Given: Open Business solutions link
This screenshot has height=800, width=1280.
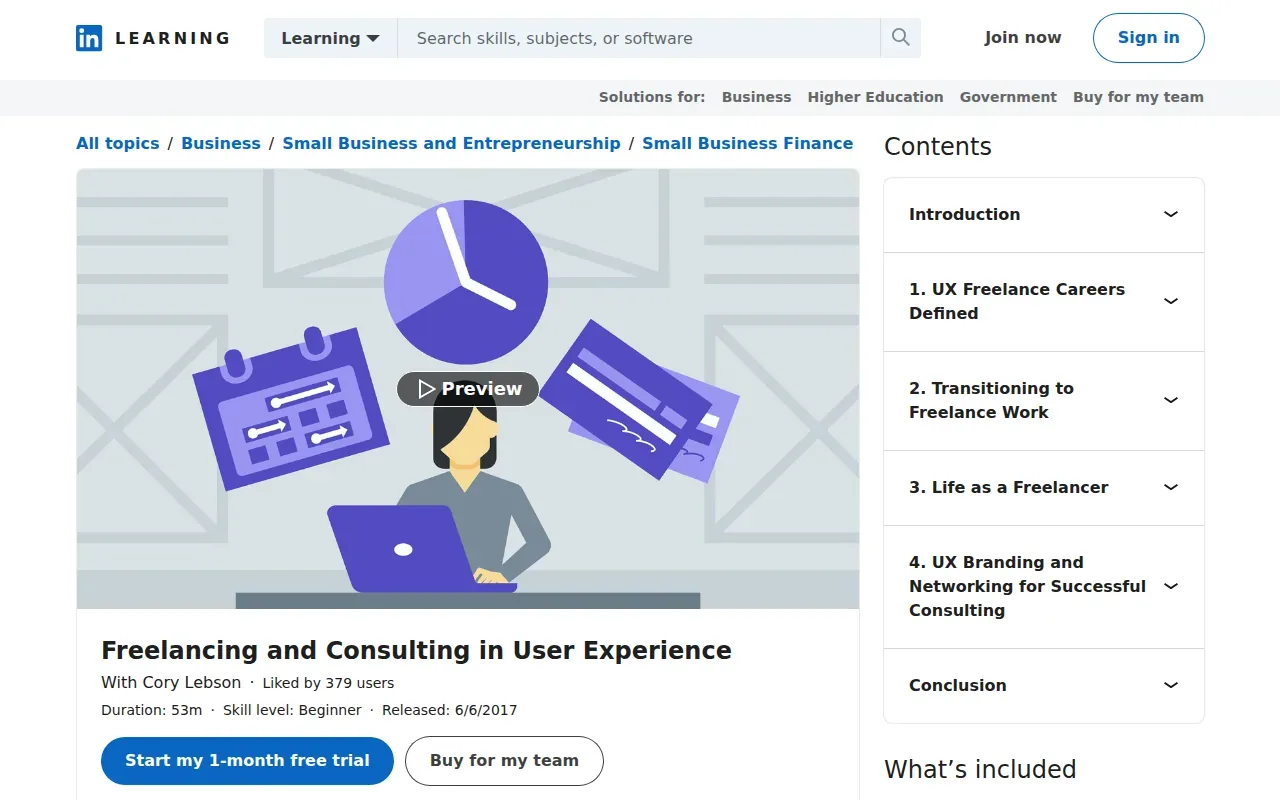Looking at the screenshot, I should pyautogui.click(x=756, y=97).
